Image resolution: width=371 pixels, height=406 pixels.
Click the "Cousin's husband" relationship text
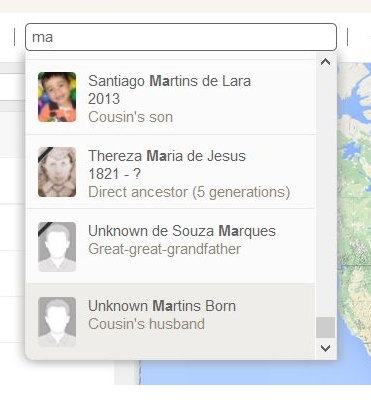146,324
